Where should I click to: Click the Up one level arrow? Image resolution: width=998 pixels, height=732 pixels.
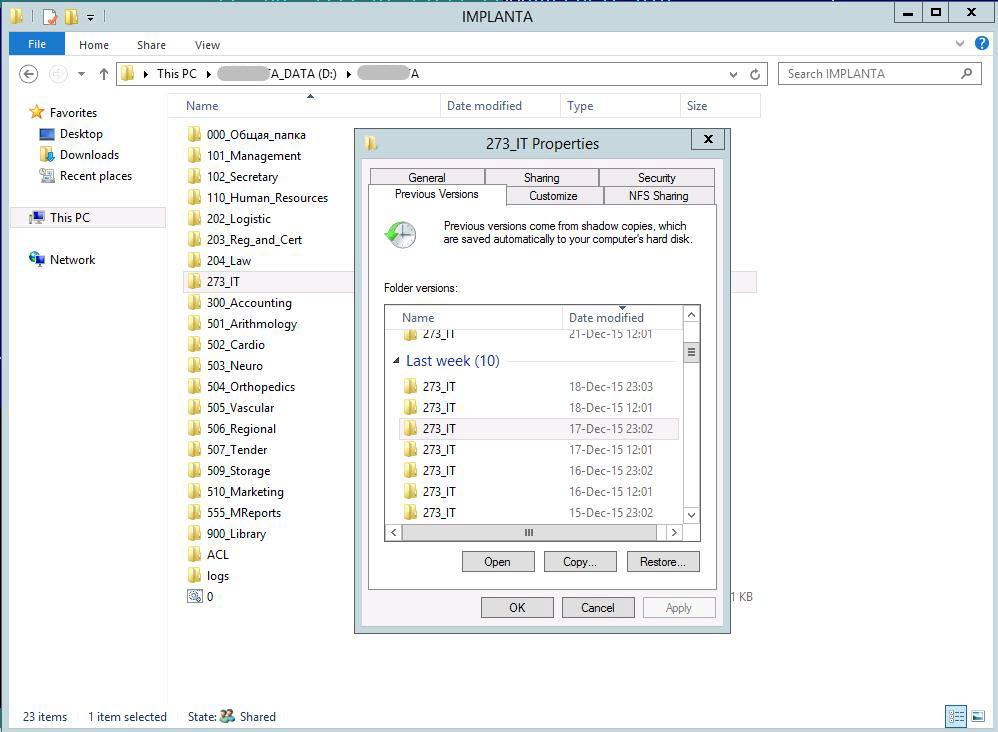(103, 74)
